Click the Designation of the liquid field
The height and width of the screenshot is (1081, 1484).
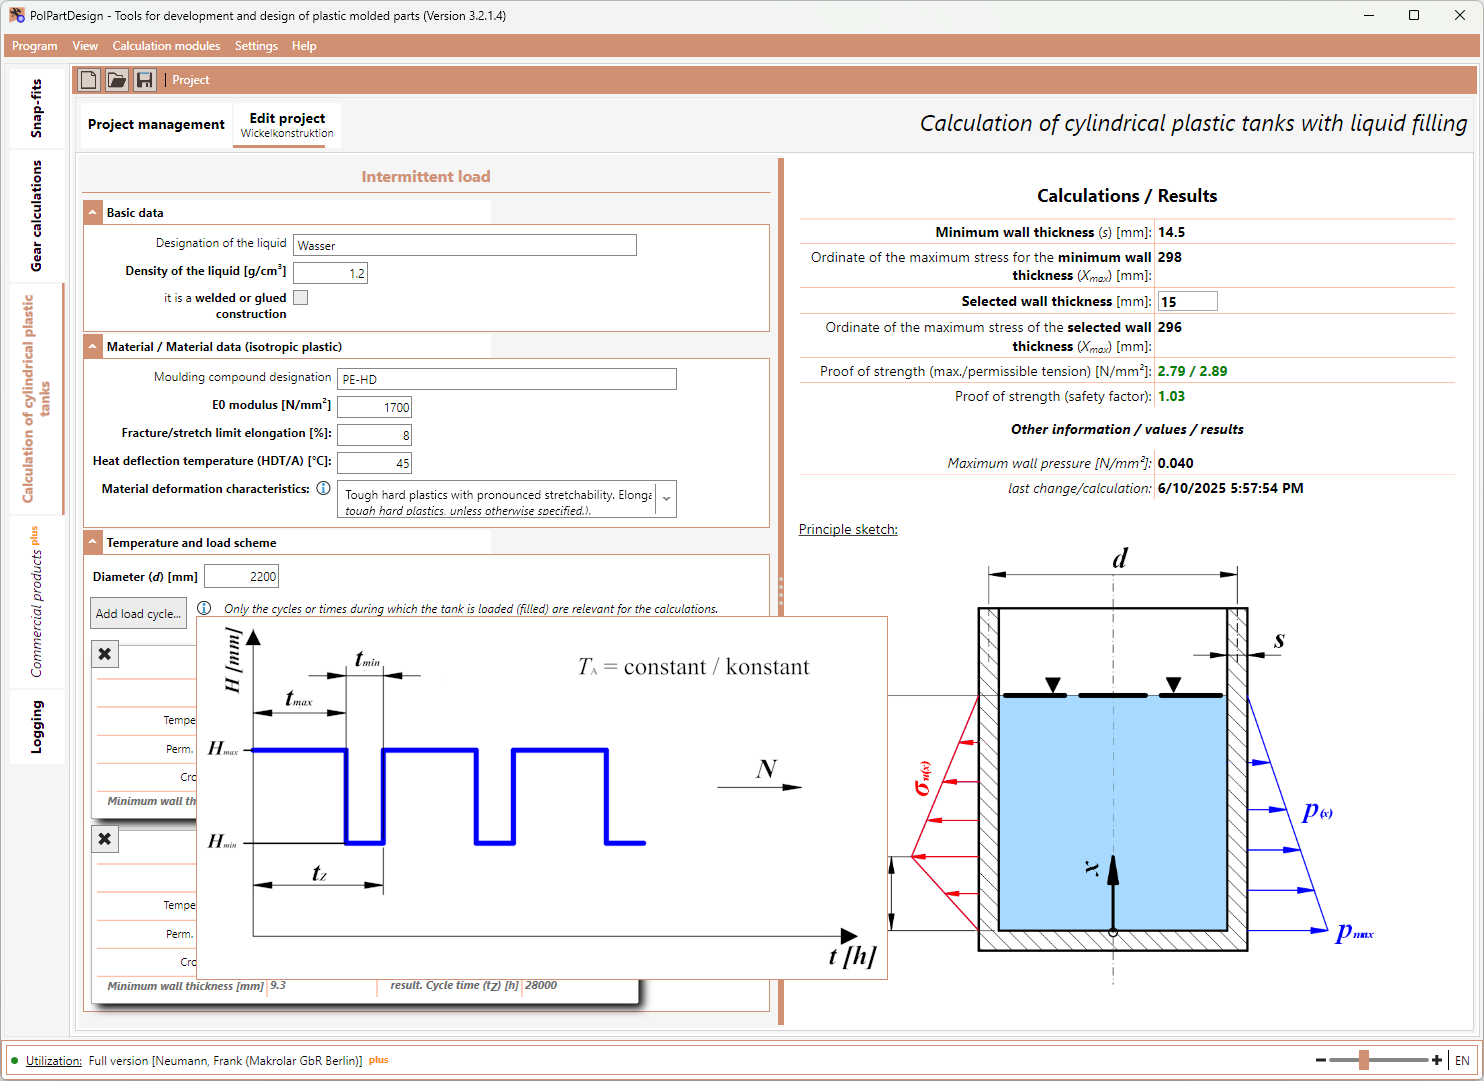pyautogui.click(x=464, y=245)
